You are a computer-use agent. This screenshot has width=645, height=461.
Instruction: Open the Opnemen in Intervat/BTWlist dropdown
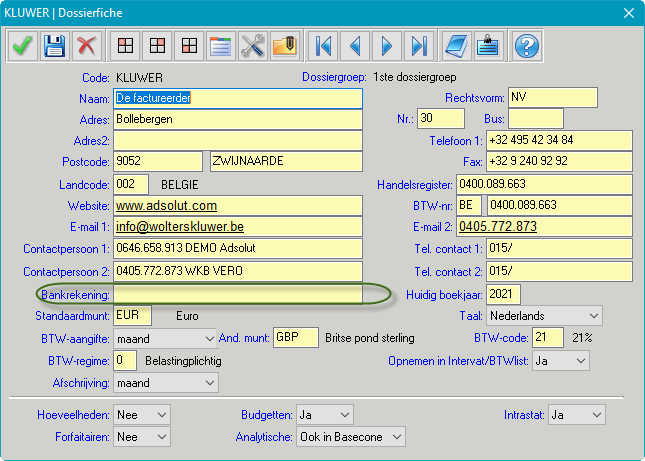580,360
